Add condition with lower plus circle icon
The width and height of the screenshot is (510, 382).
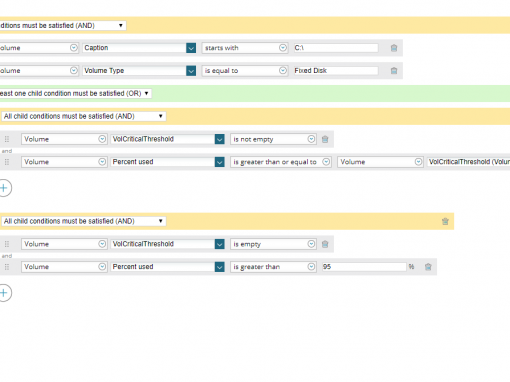(x=4, y=293)
